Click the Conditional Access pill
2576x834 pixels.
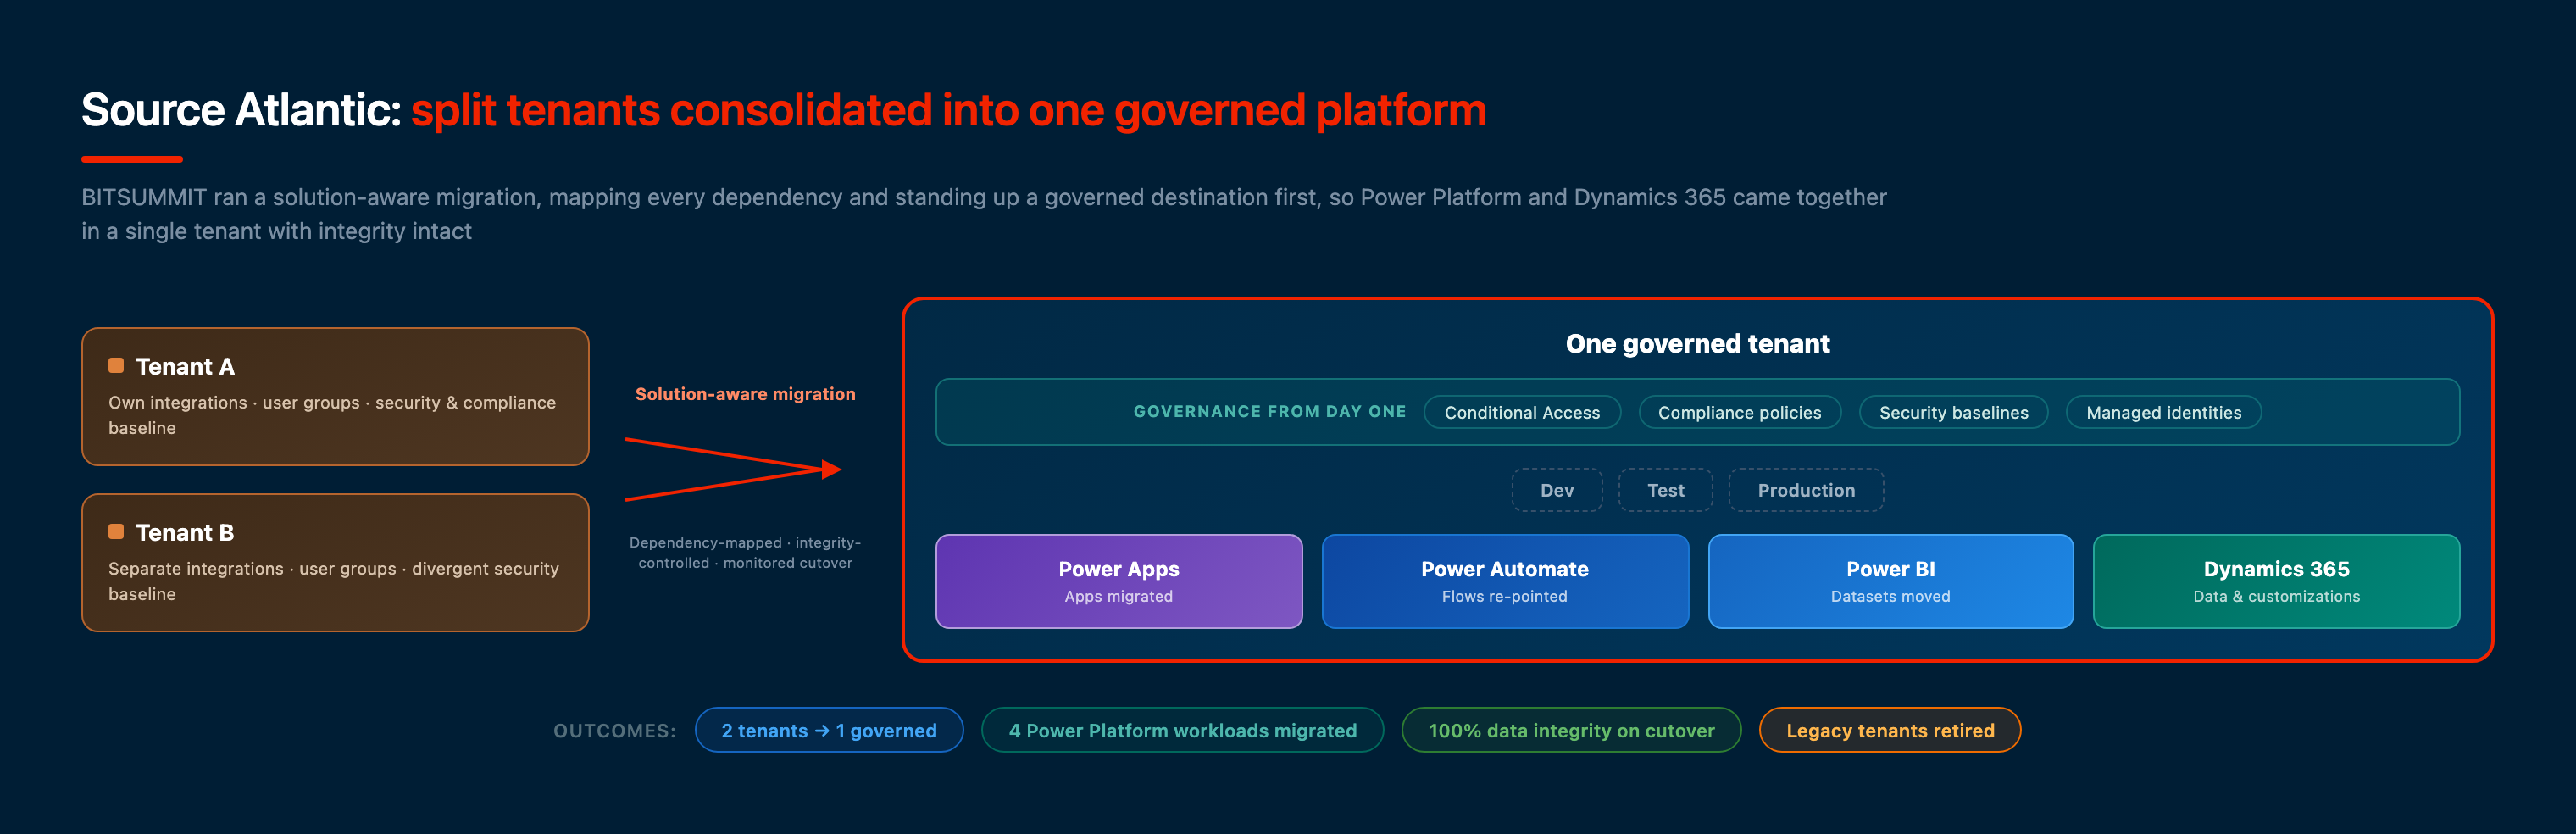[1522, 412]
